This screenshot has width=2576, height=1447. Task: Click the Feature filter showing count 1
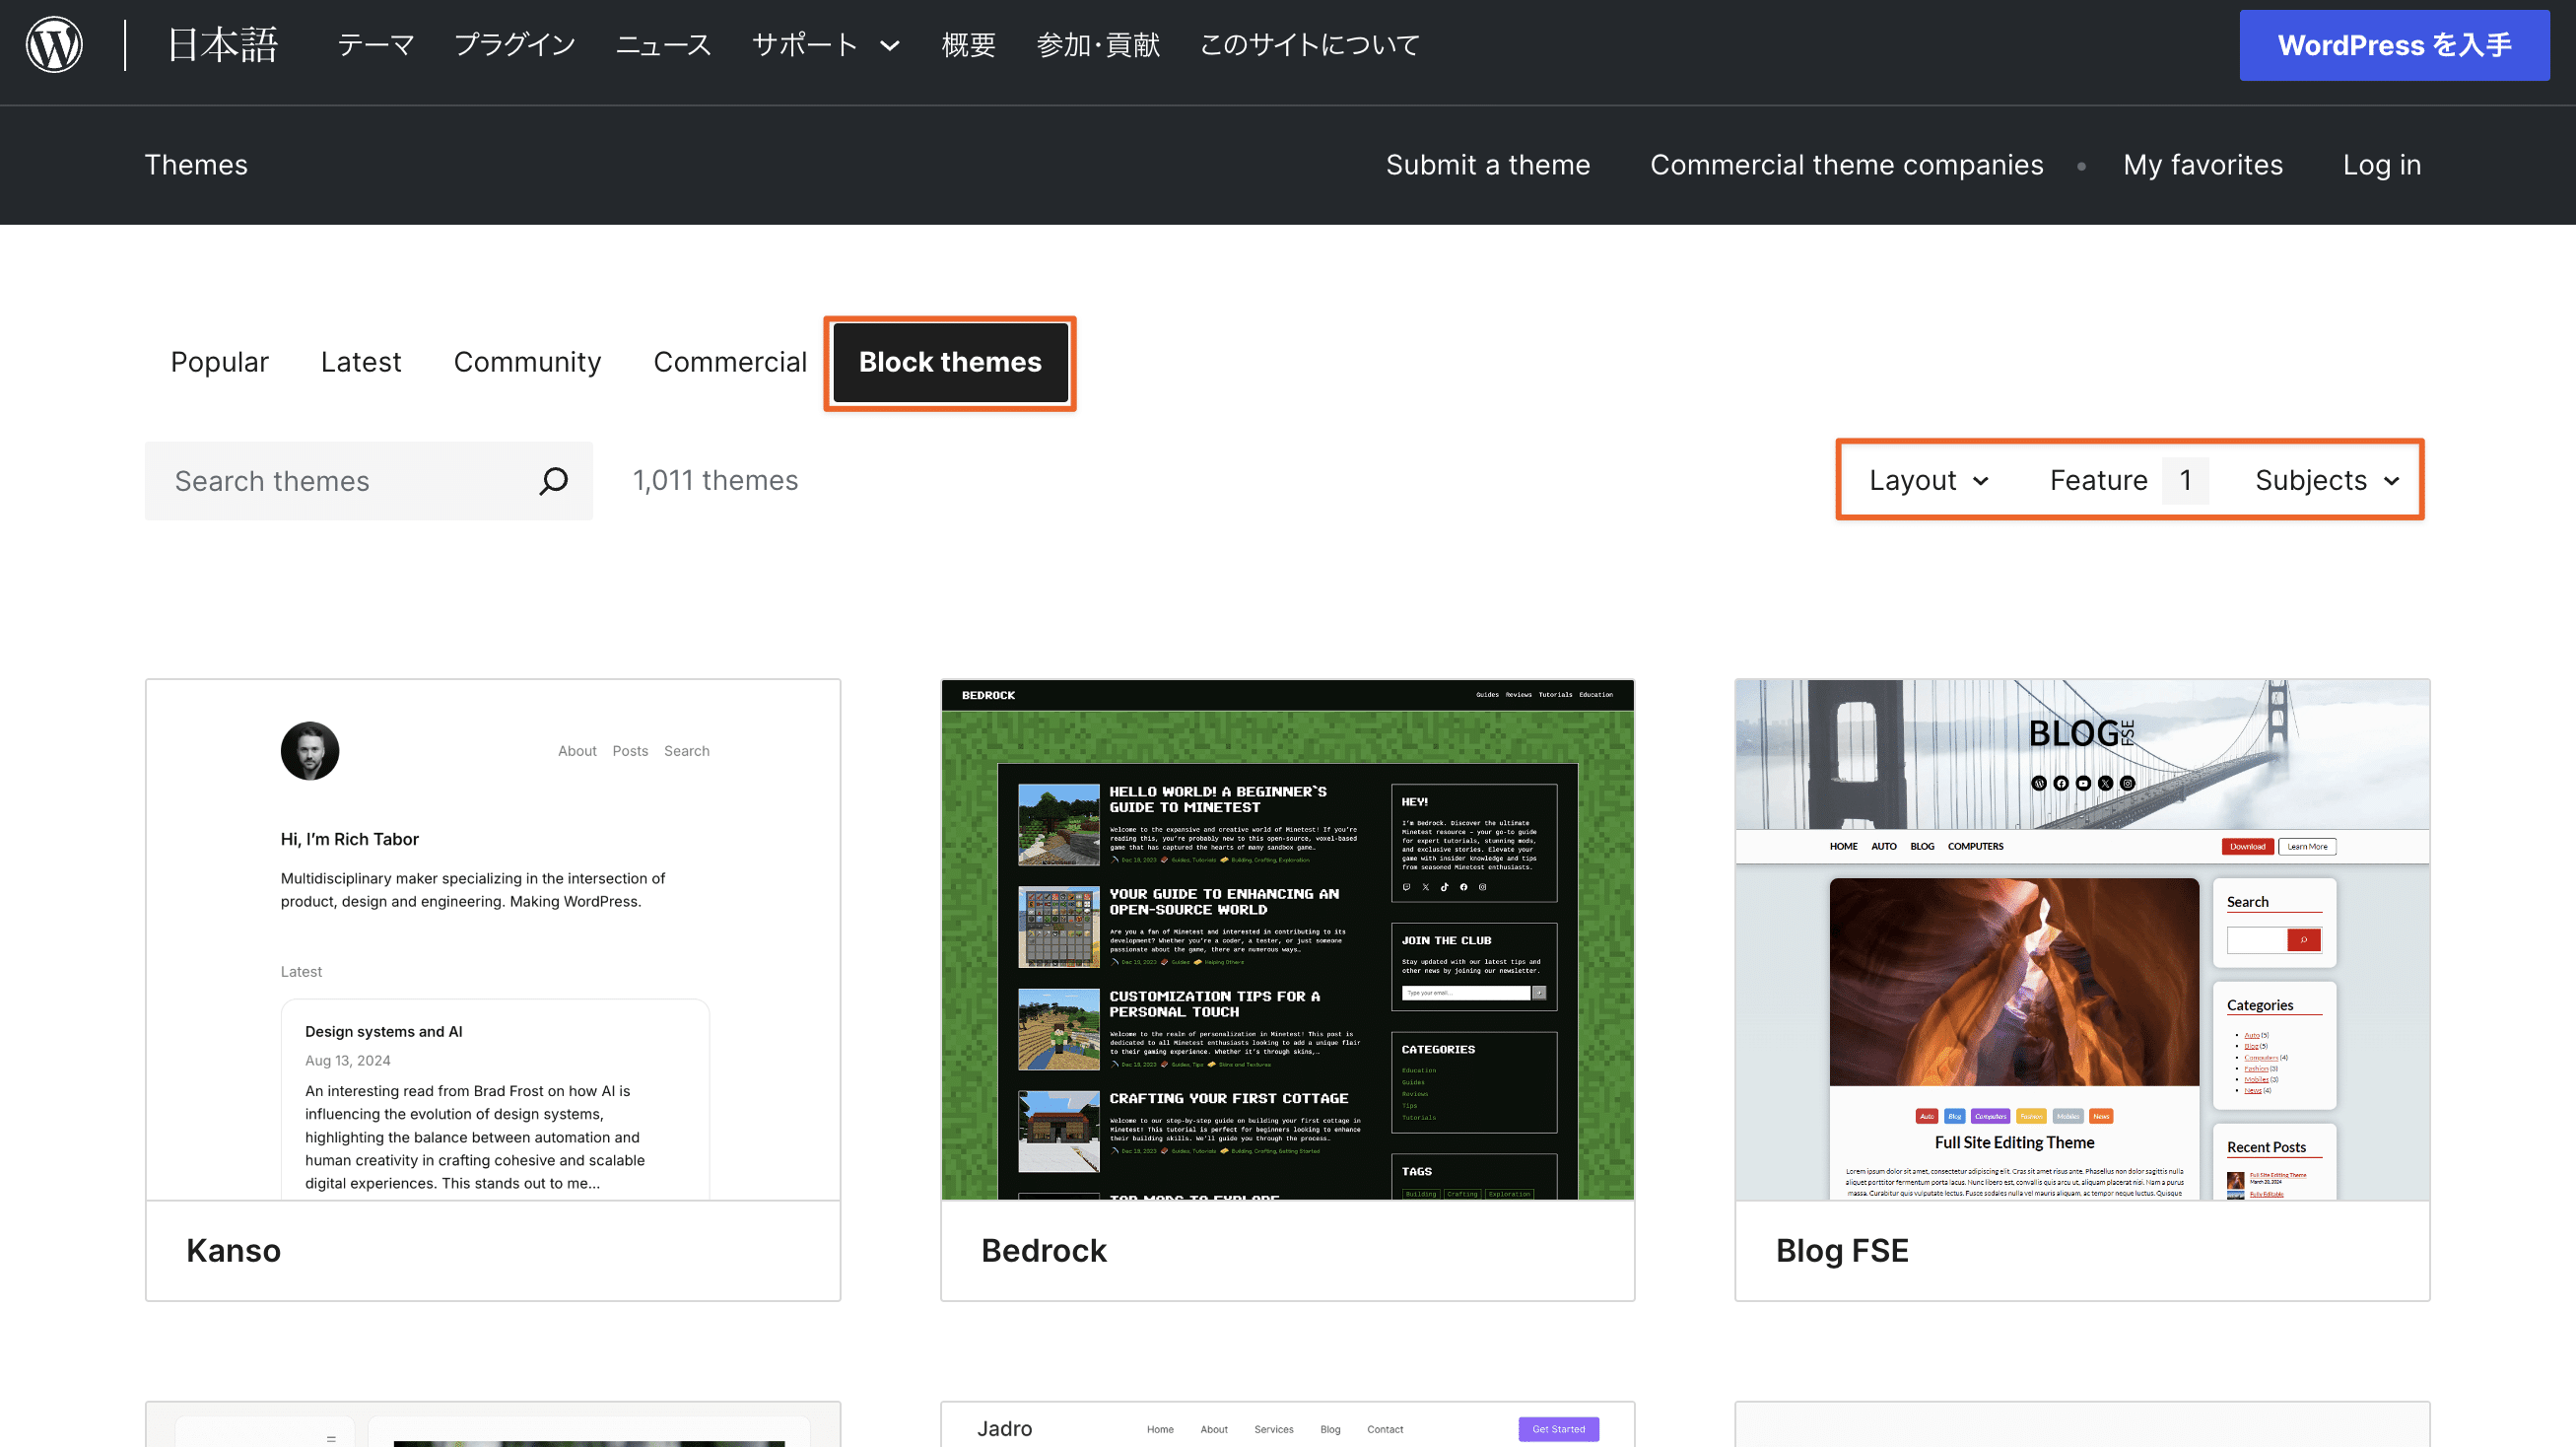point(2124,480)
